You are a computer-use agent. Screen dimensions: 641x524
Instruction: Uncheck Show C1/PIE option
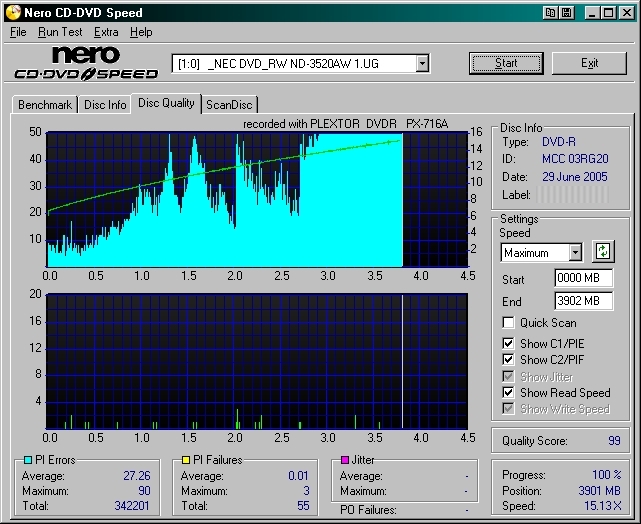508,343
